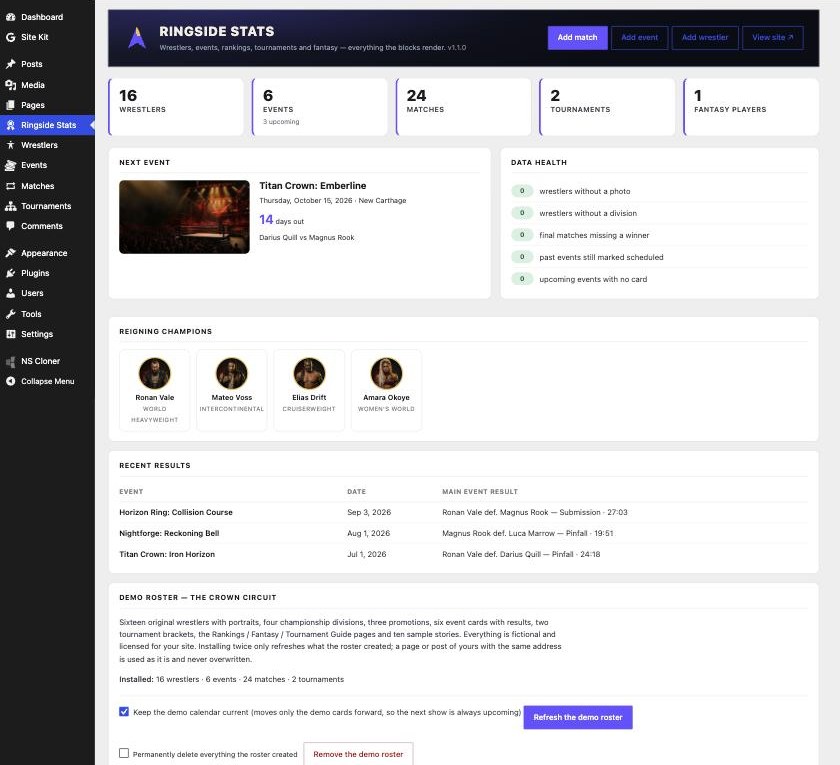Open the Titan Crown: Emberline title
Image resolution: width=840 pixels, height=765 pixels.
pyautogui.click(x=313, y=186)
